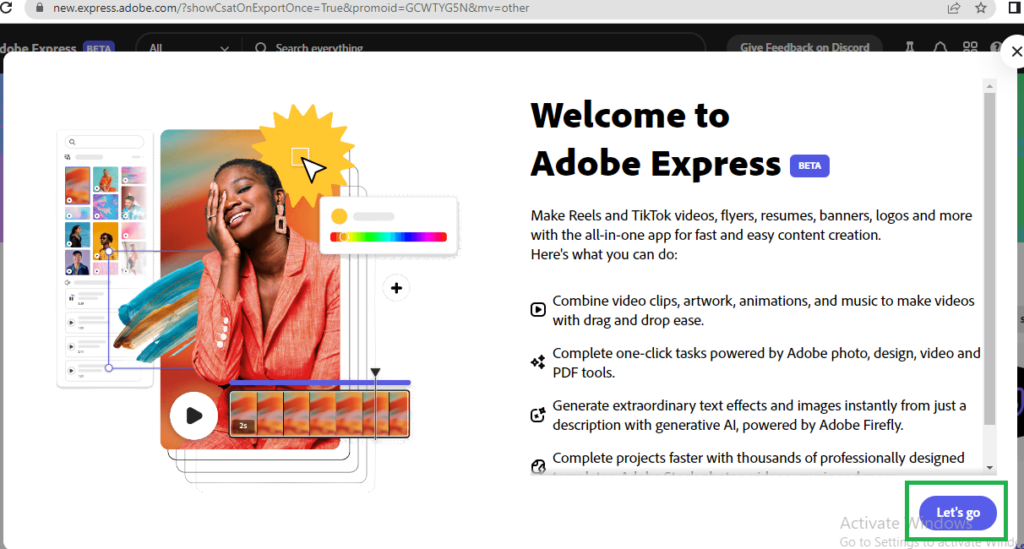Open the apps grid switcher icon
The width and height of the screenshot is (1024, 549).
(x=970, y=47)
